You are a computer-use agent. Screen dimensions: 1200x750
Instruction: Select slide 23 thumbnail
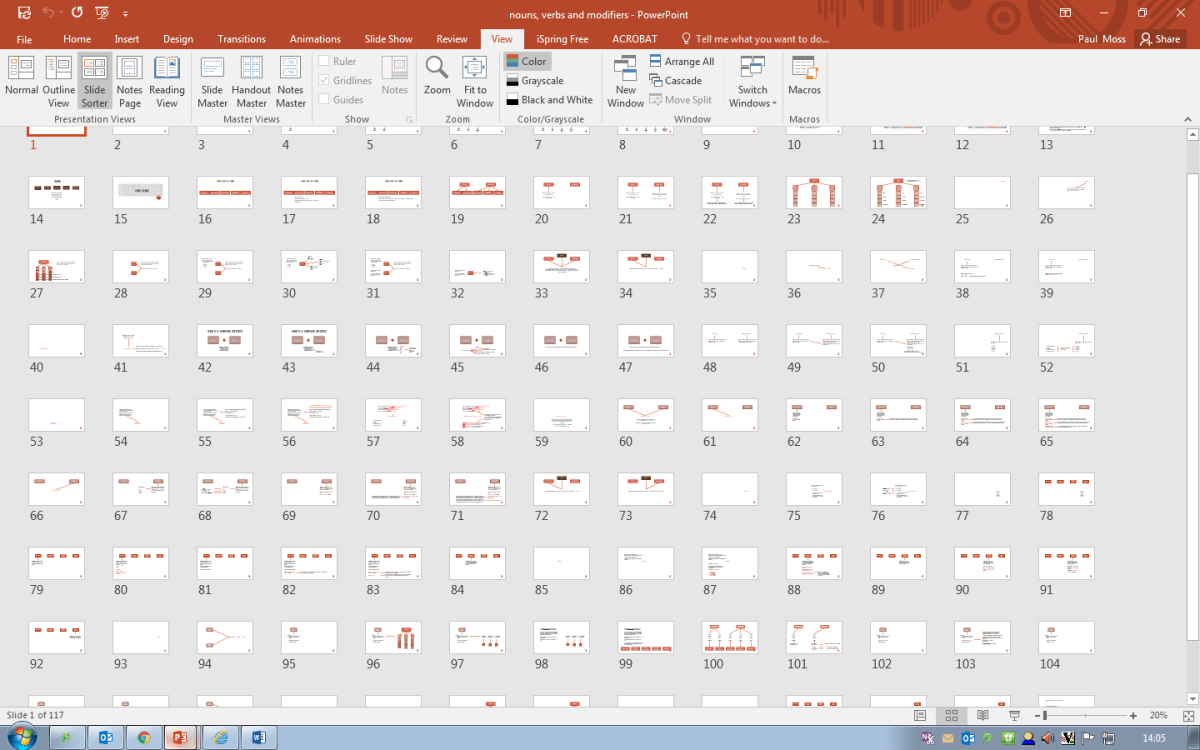coord(813,193)
